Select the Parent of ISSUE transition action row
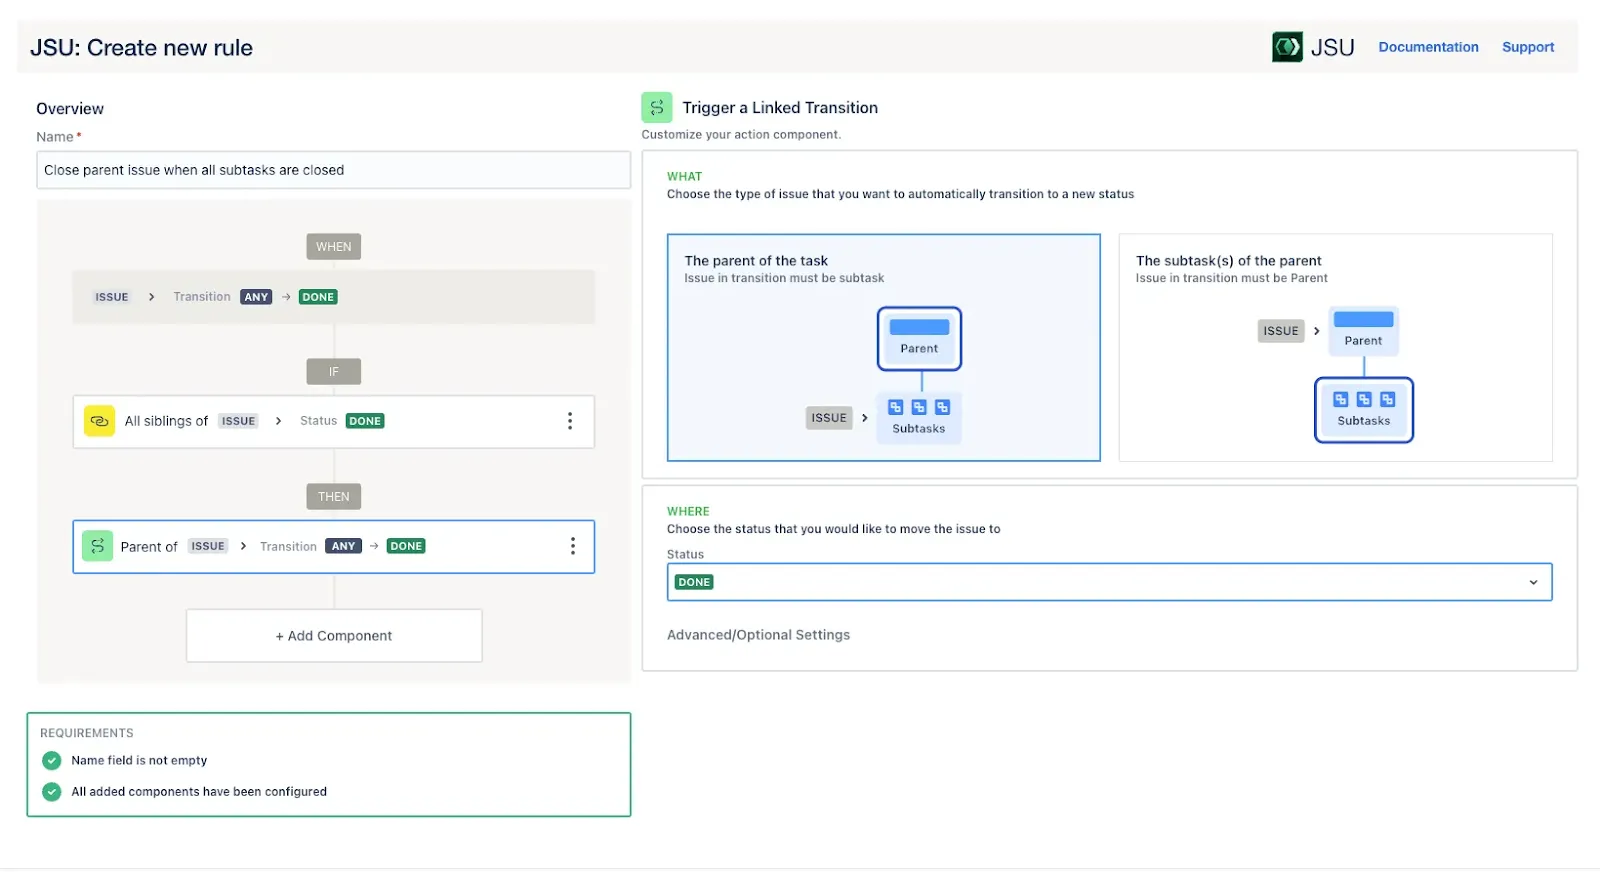 point(333,546)
